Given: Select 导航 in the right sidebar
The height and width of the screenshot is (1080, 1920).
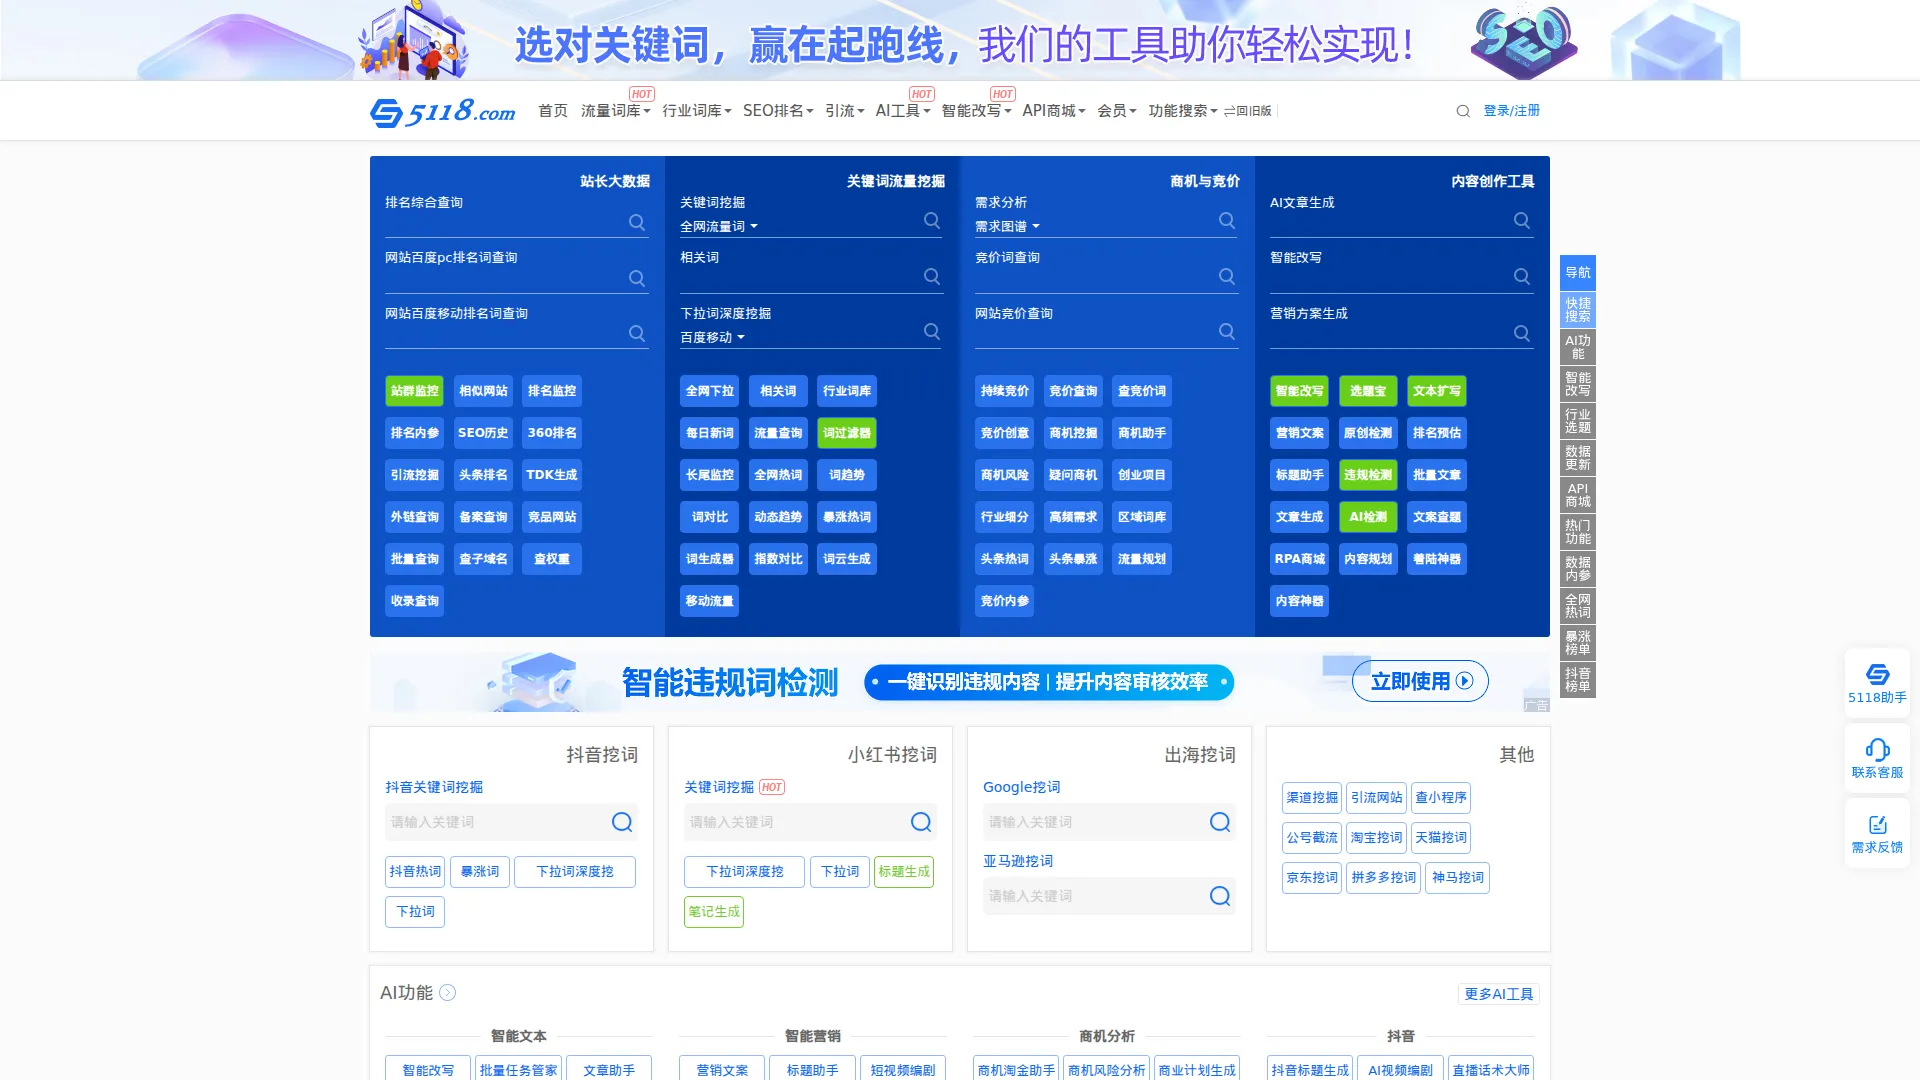Looking at the screenshot, I should pos(1578,273).
